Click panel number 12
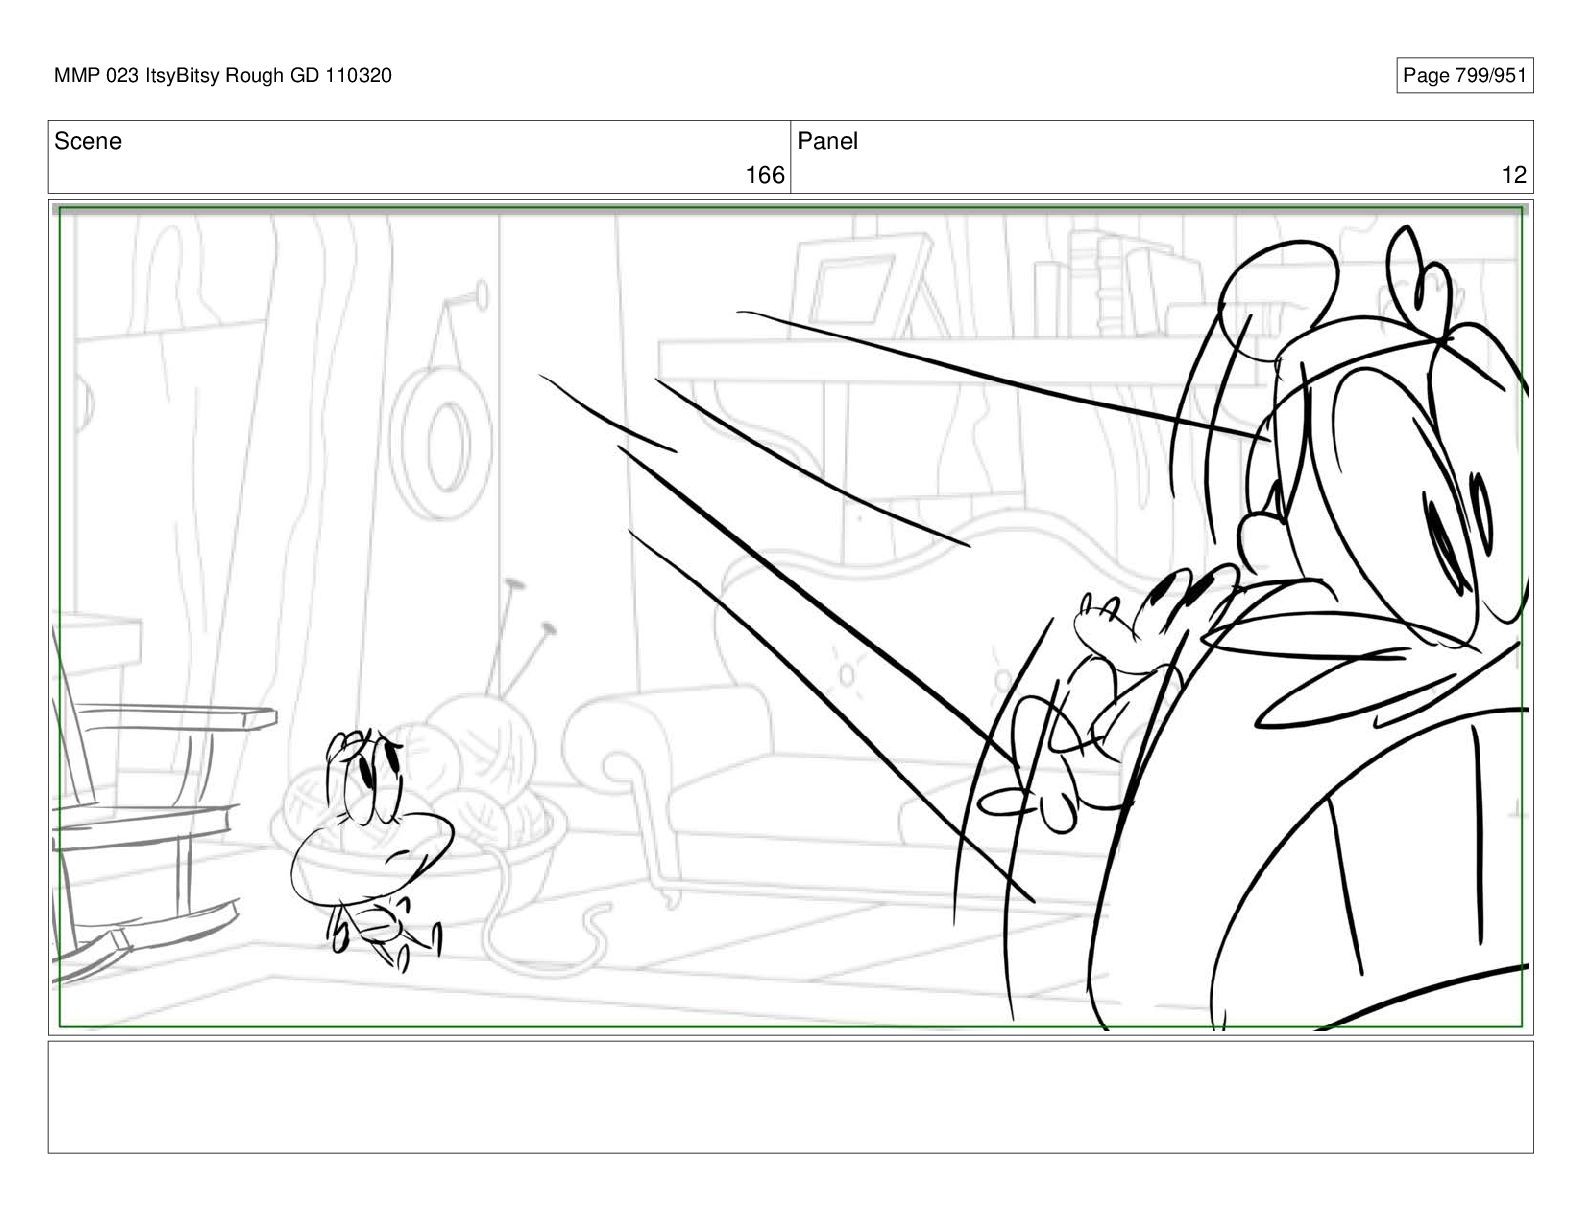1582x1225 pixels. [x=1514, y=176]
